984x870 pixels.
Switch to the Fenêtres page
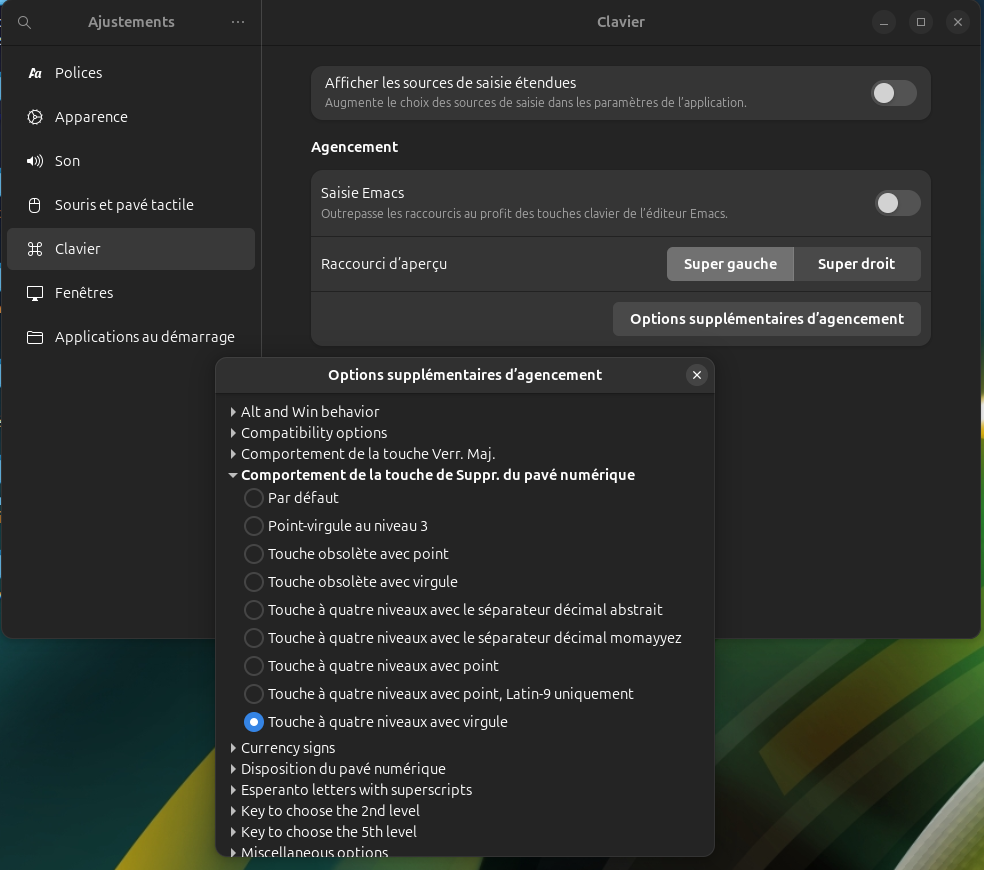tap(131, 293)
